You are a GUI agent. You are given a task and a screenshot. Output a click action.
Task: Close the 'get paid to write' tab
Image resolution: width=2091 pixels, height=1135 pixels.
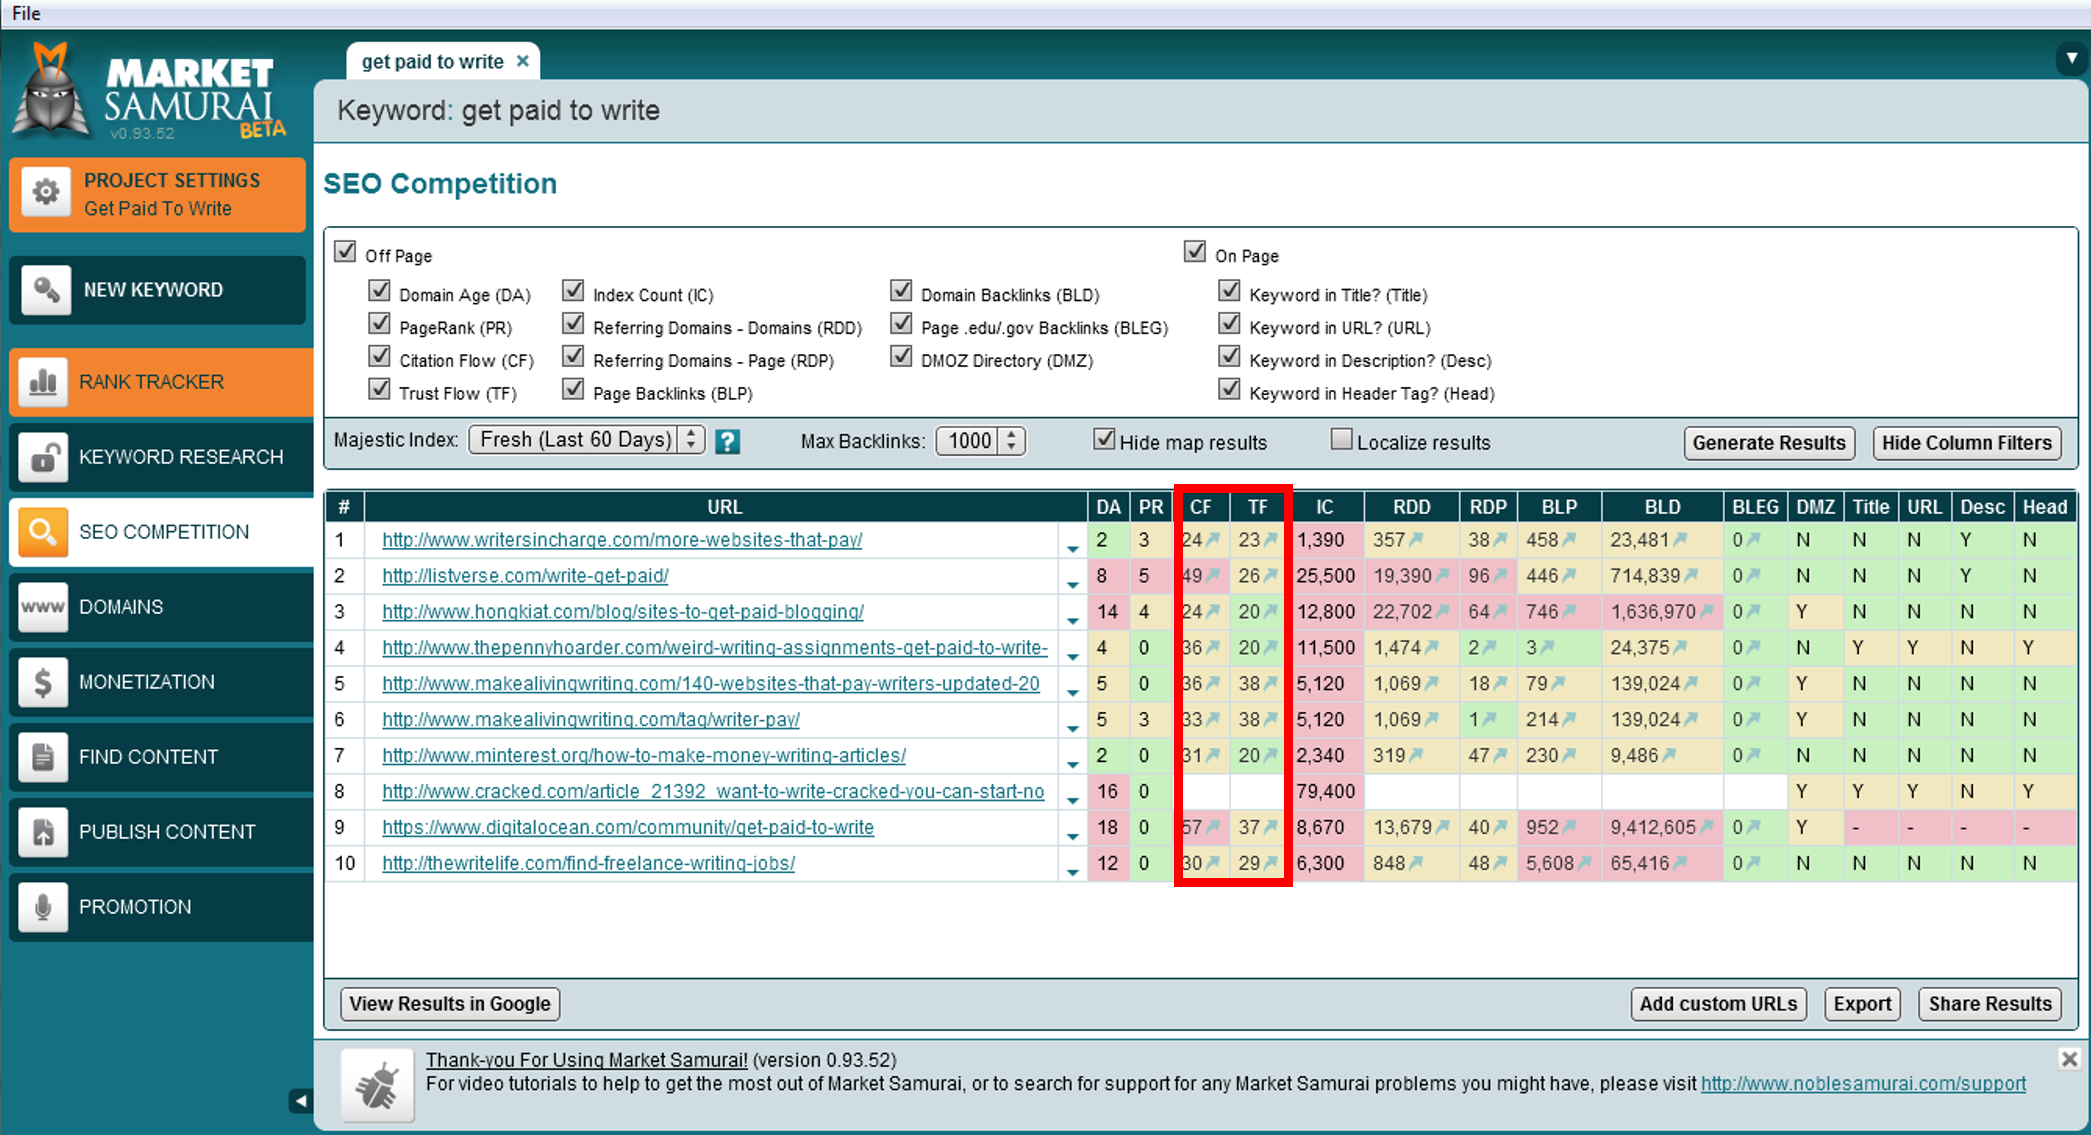click(x=522, y=61)
